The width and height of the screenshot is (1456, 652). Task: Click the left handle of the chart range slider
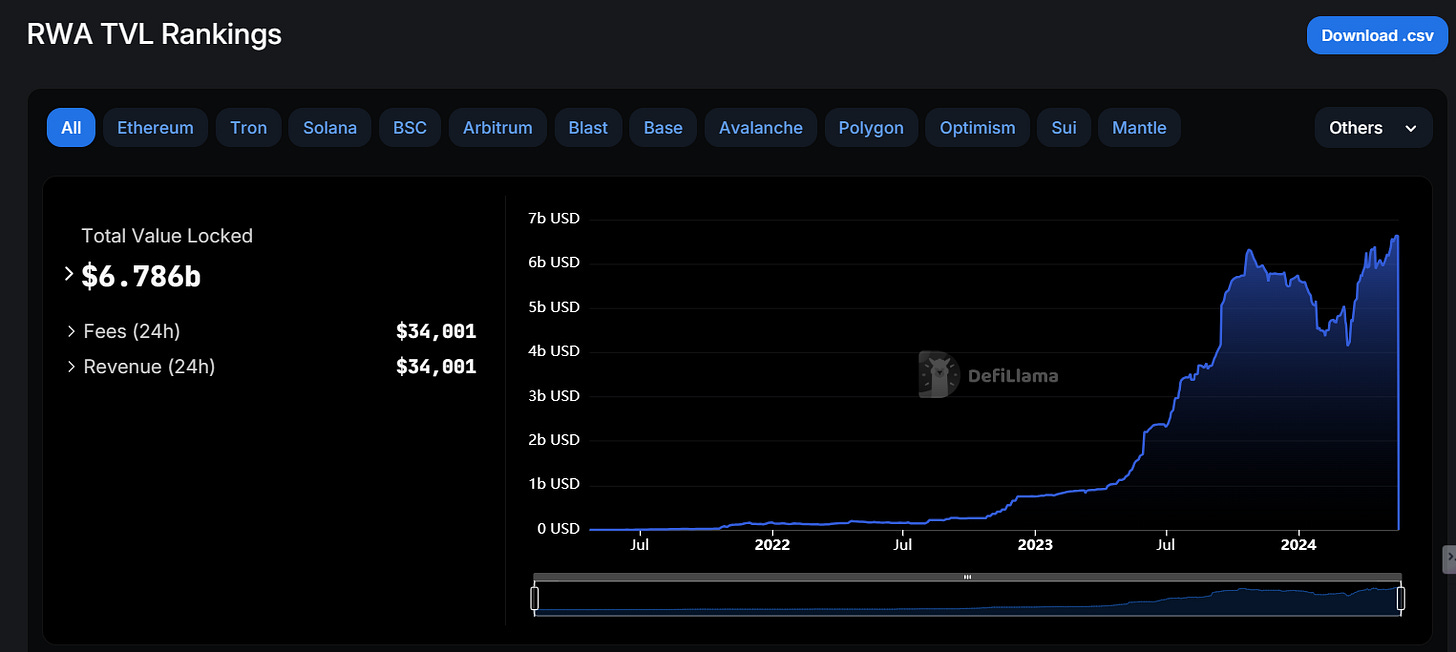pos(535,599)
